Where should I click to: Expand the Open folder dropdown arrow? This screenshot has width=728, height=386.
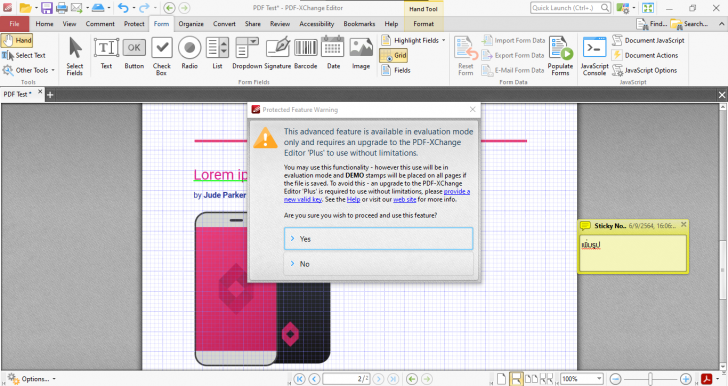(36, 8)
